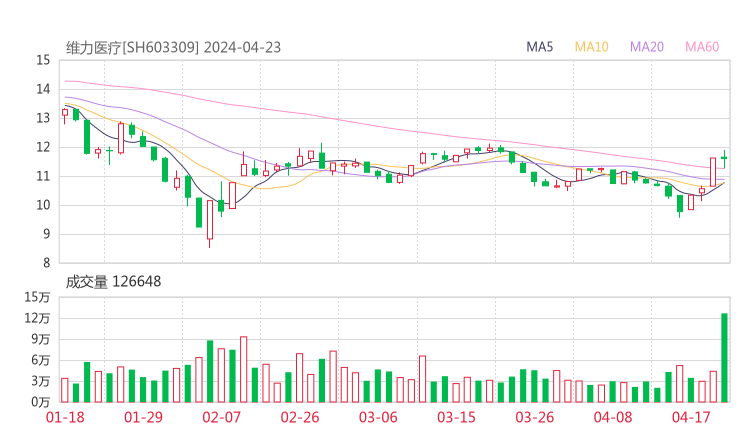The width and height of the screenshot is (740, 440).
Task: Click the volume axis label 9万
Action: 41,339
